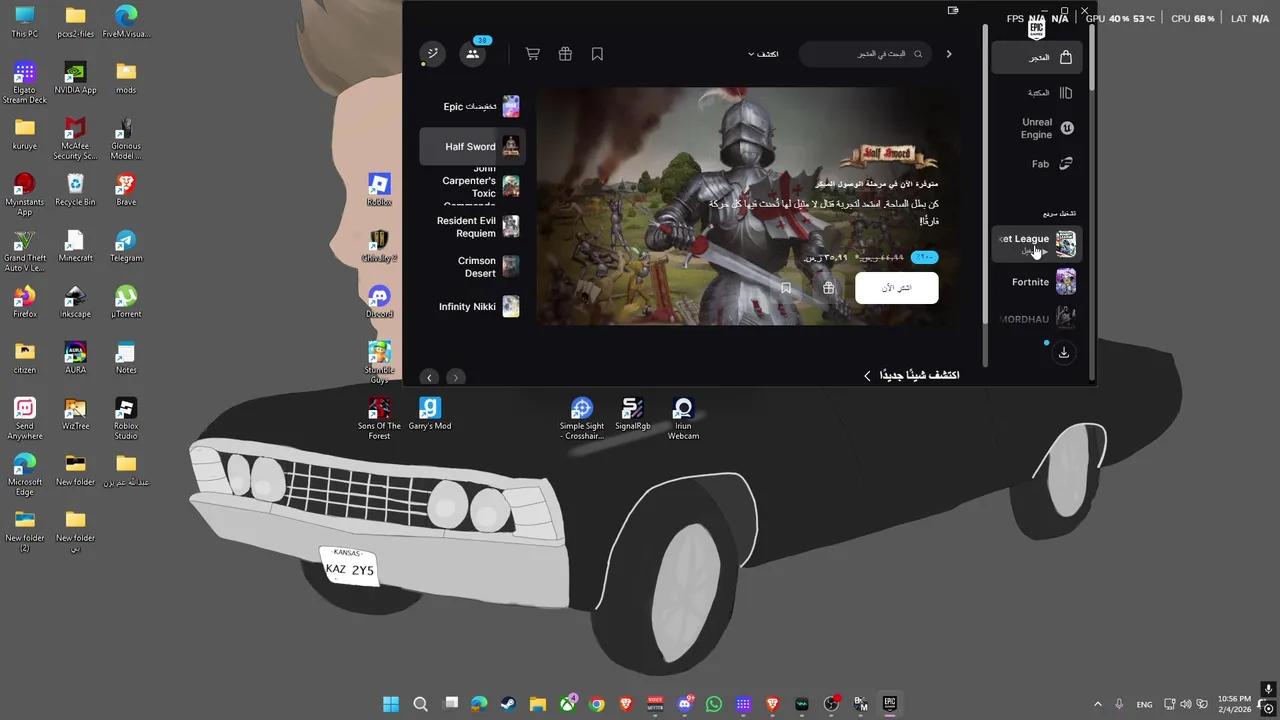Select the Minecraft desktop icon
This screenshot has height=720, width=1280.
click(75, 246)
